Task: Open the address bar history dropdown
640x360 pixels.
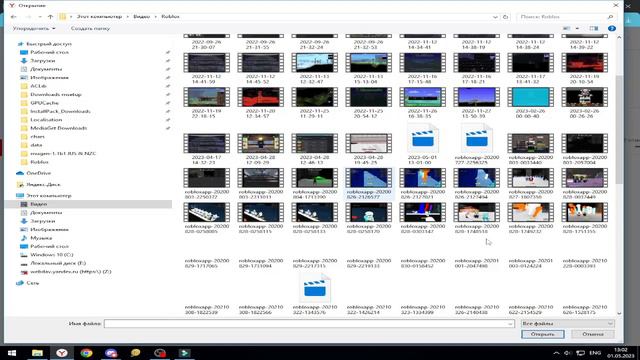Action: point(495,17)
